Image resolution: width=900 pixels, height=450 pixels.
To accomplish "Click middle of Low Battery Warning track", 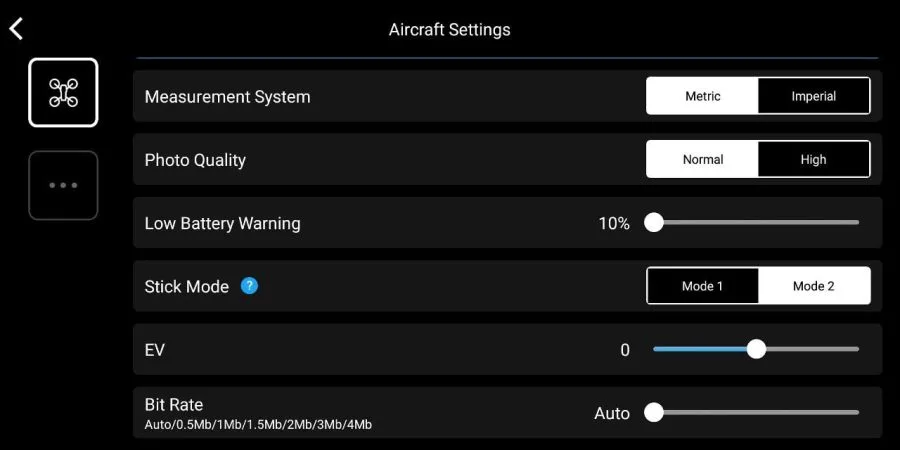I will [757, 222].
